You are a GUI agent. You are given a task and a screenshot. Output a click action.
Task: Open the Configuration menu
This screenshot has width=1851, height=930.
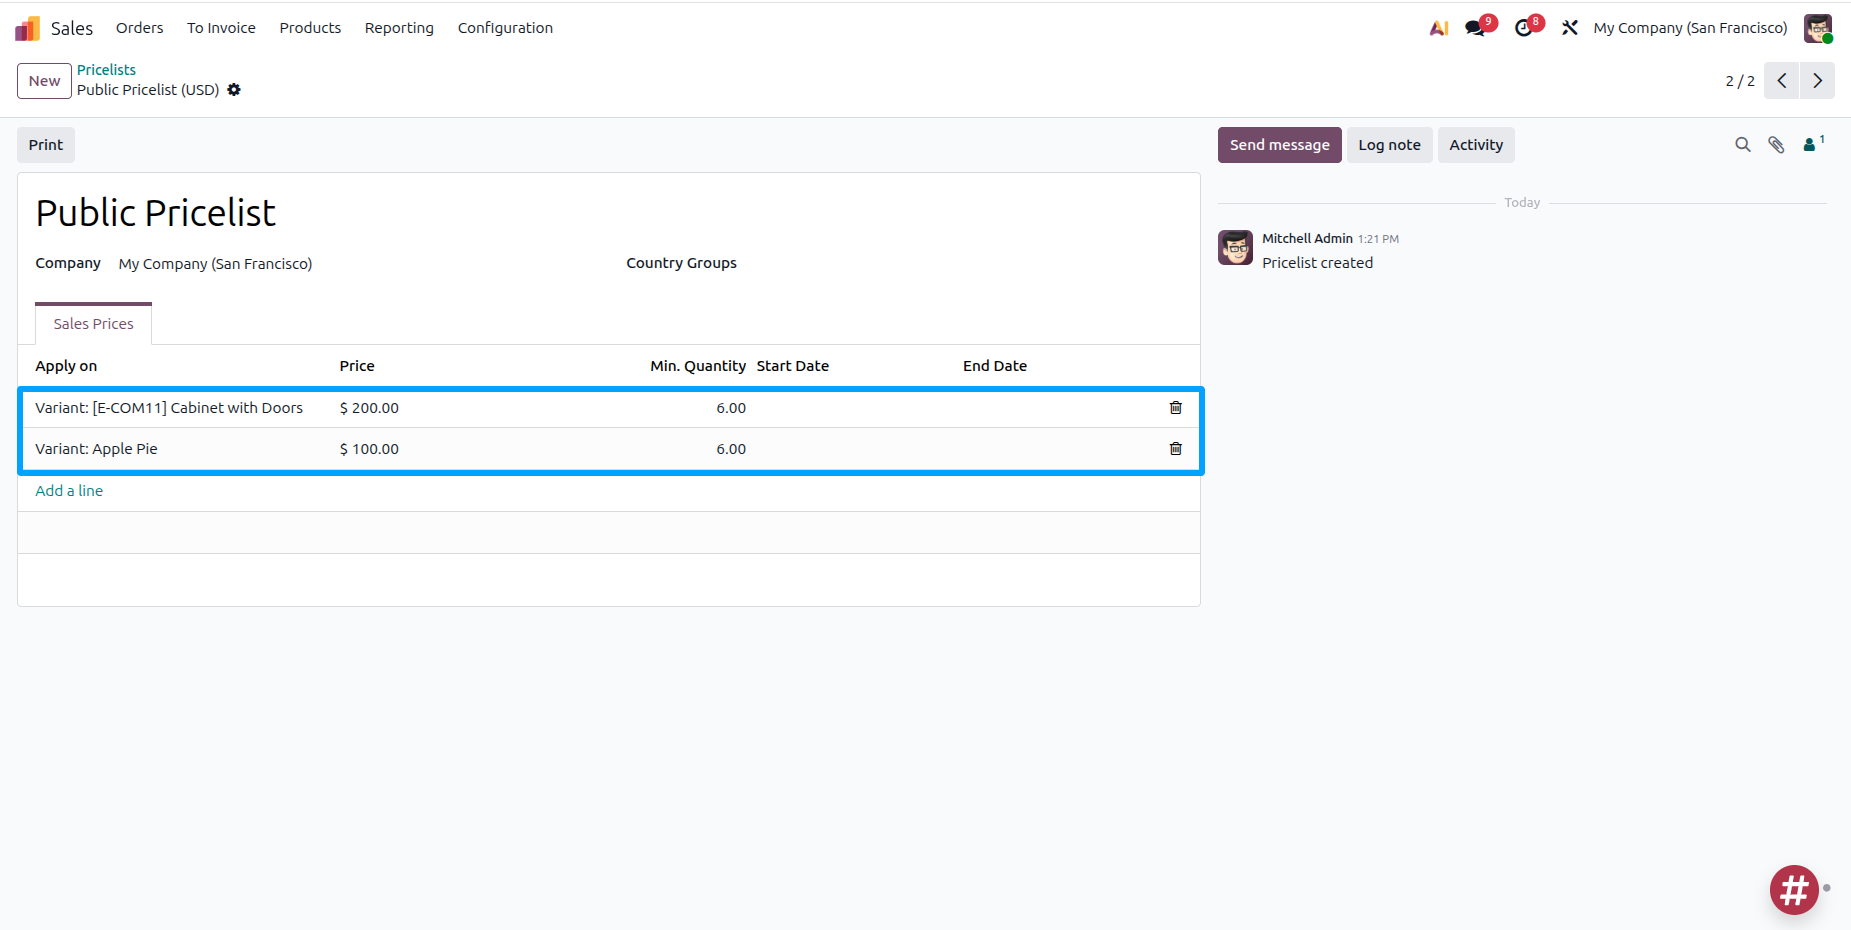[x=505, y=28]
